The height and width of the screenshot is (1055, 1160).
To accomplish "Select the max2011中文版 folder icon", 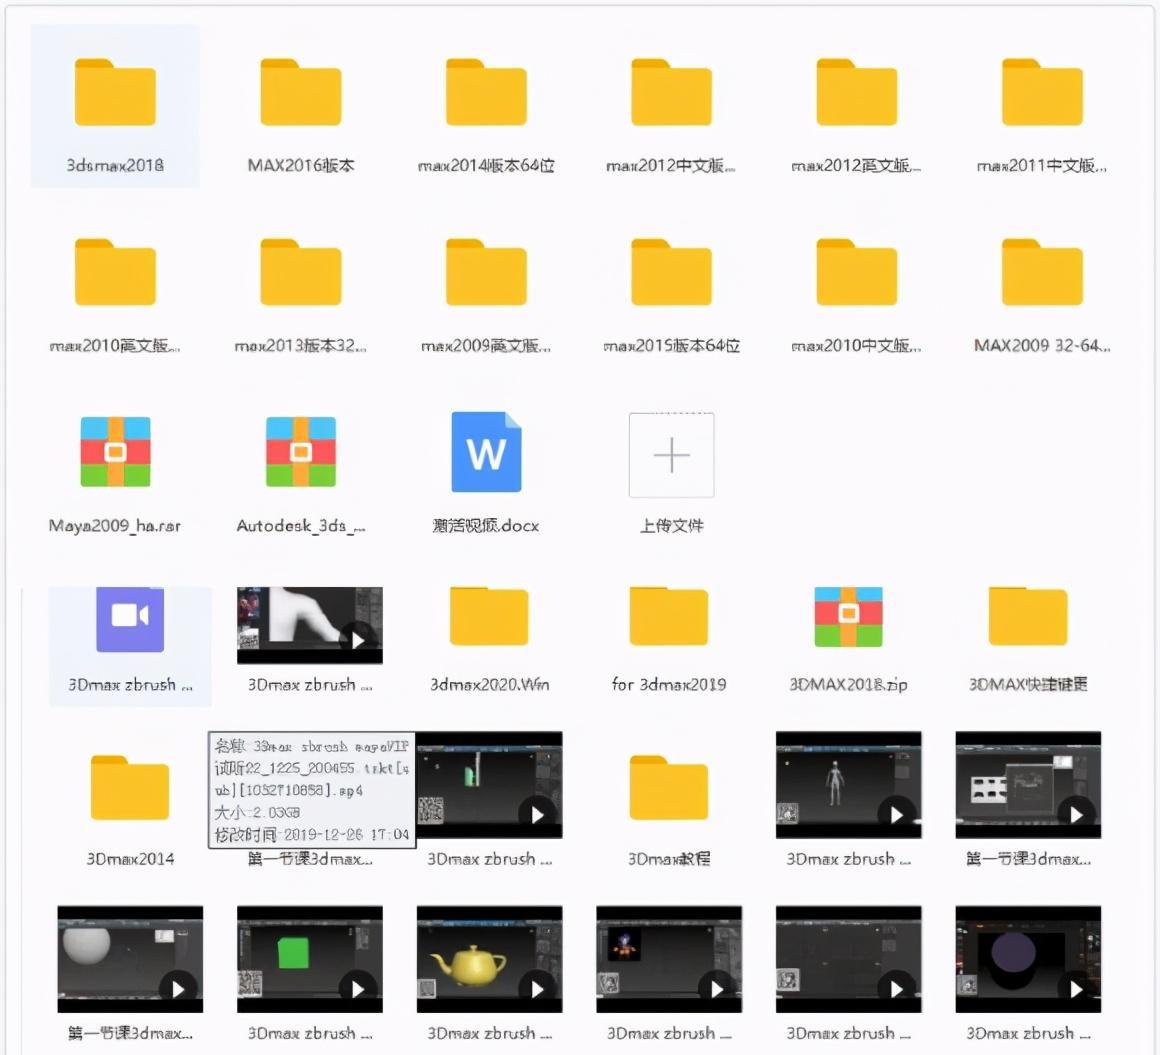I will [x=1042, y=92].
